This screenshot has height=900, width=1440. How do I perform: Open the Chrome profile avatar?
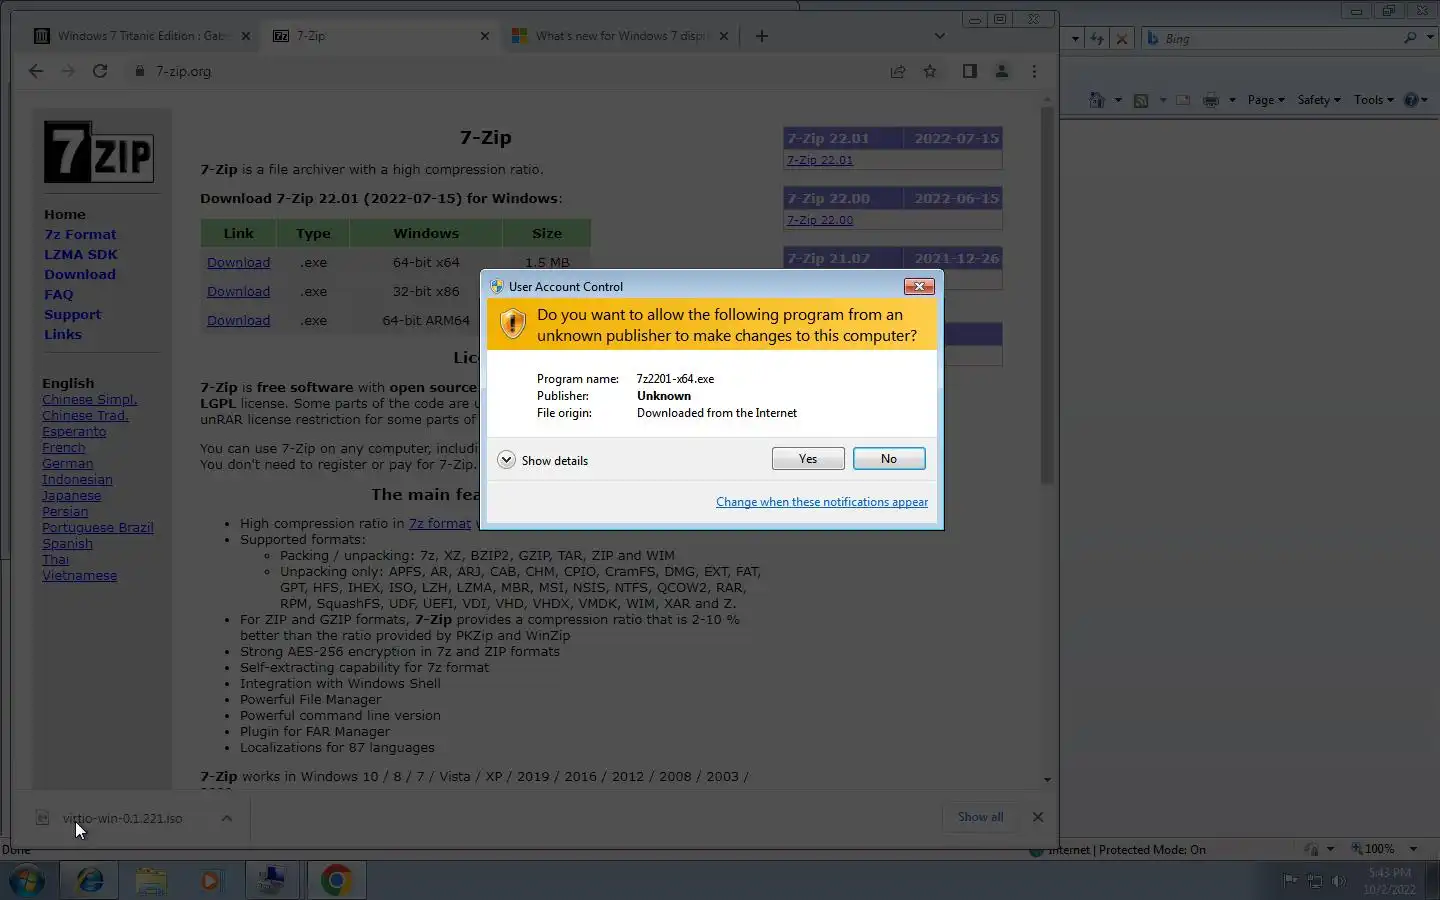click(x=1001, y=71)
